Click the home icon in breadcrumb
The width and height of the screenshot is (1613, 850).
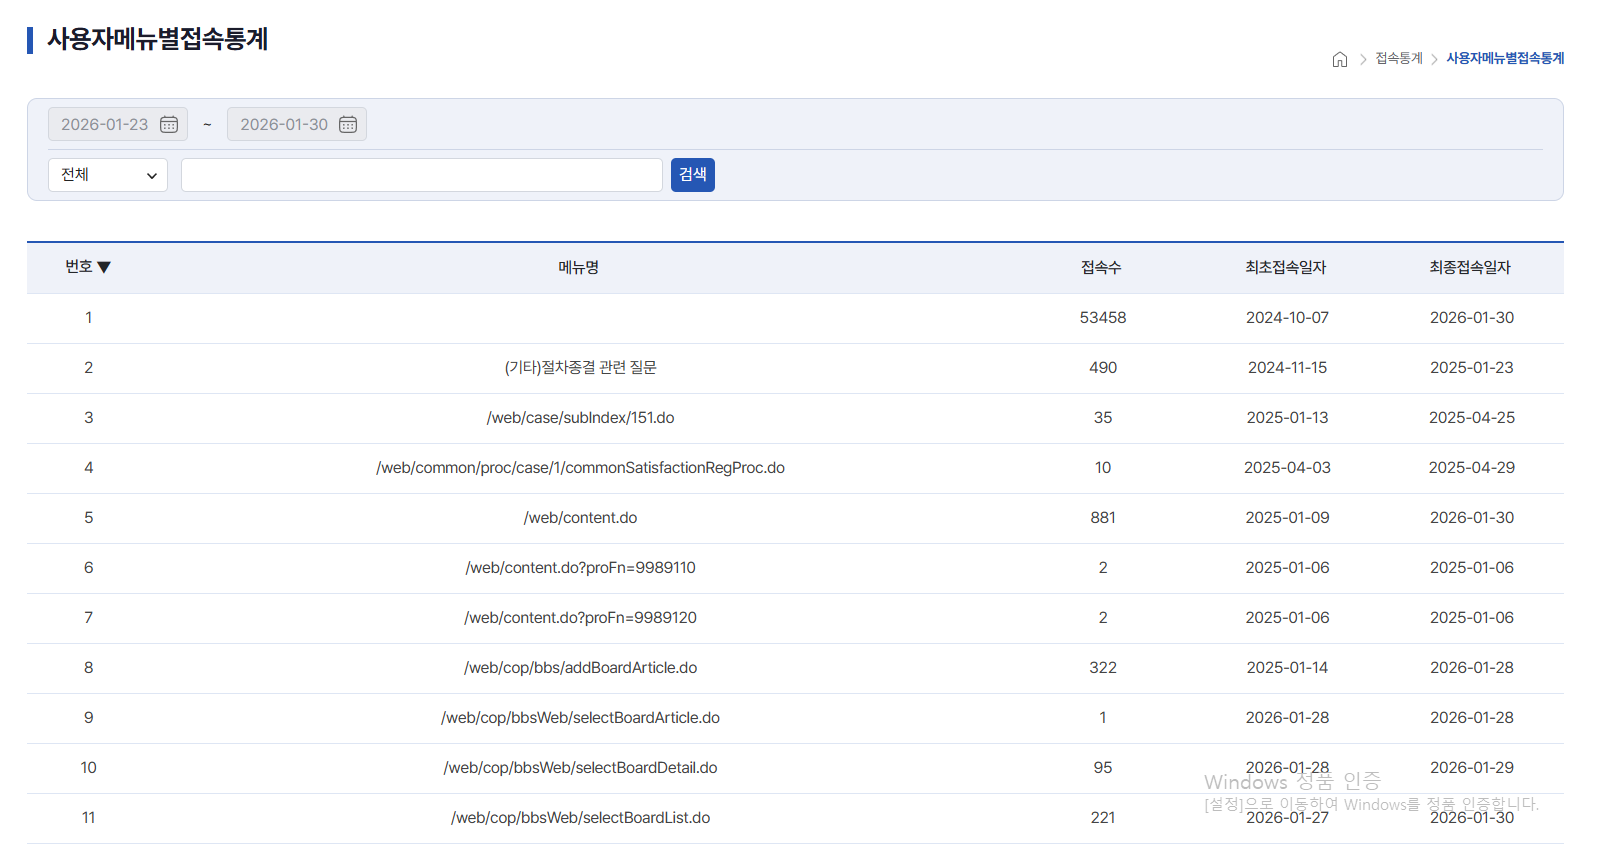tap(1339, 59)
